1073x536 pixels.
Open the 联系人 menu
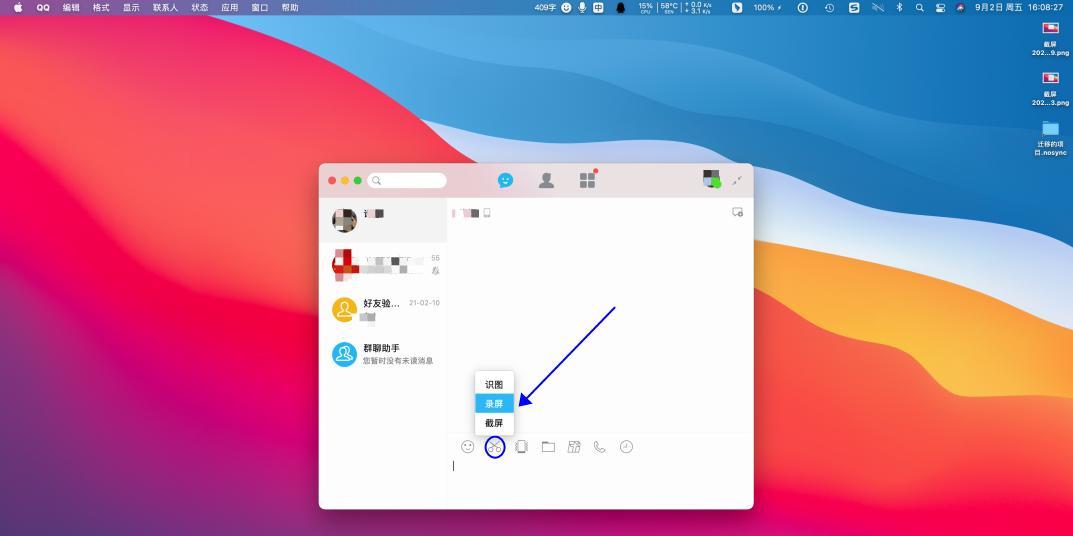[166, 8]
